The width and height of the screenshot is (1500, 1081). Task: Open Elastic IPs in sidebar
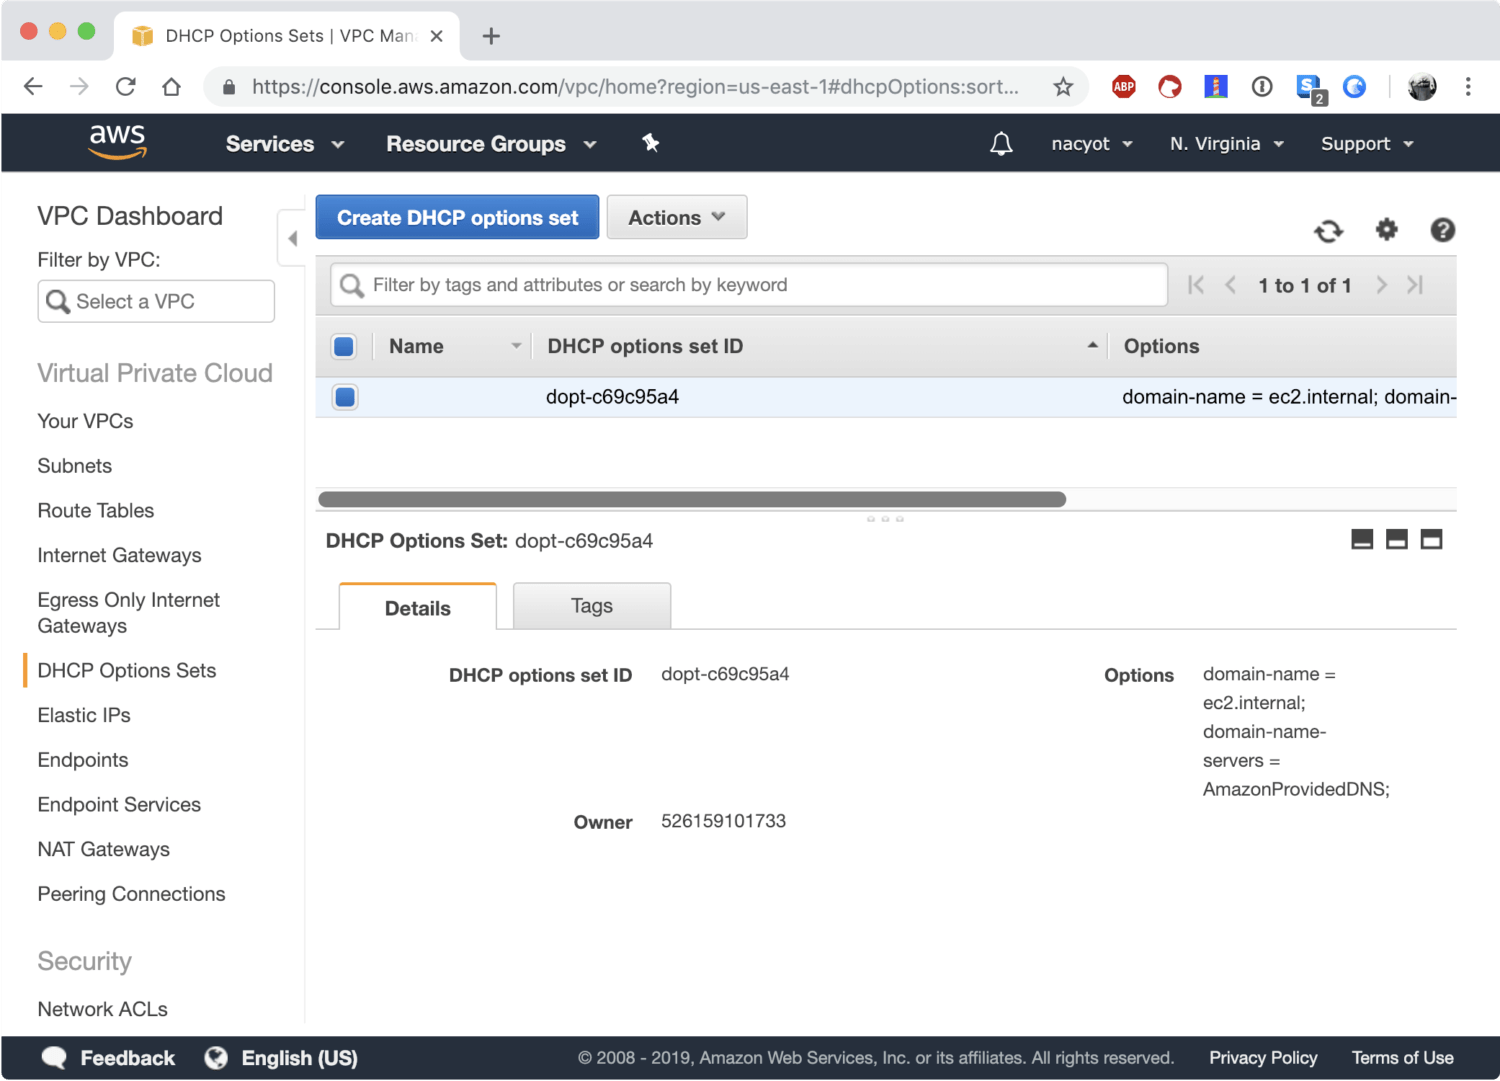(84, 715)
